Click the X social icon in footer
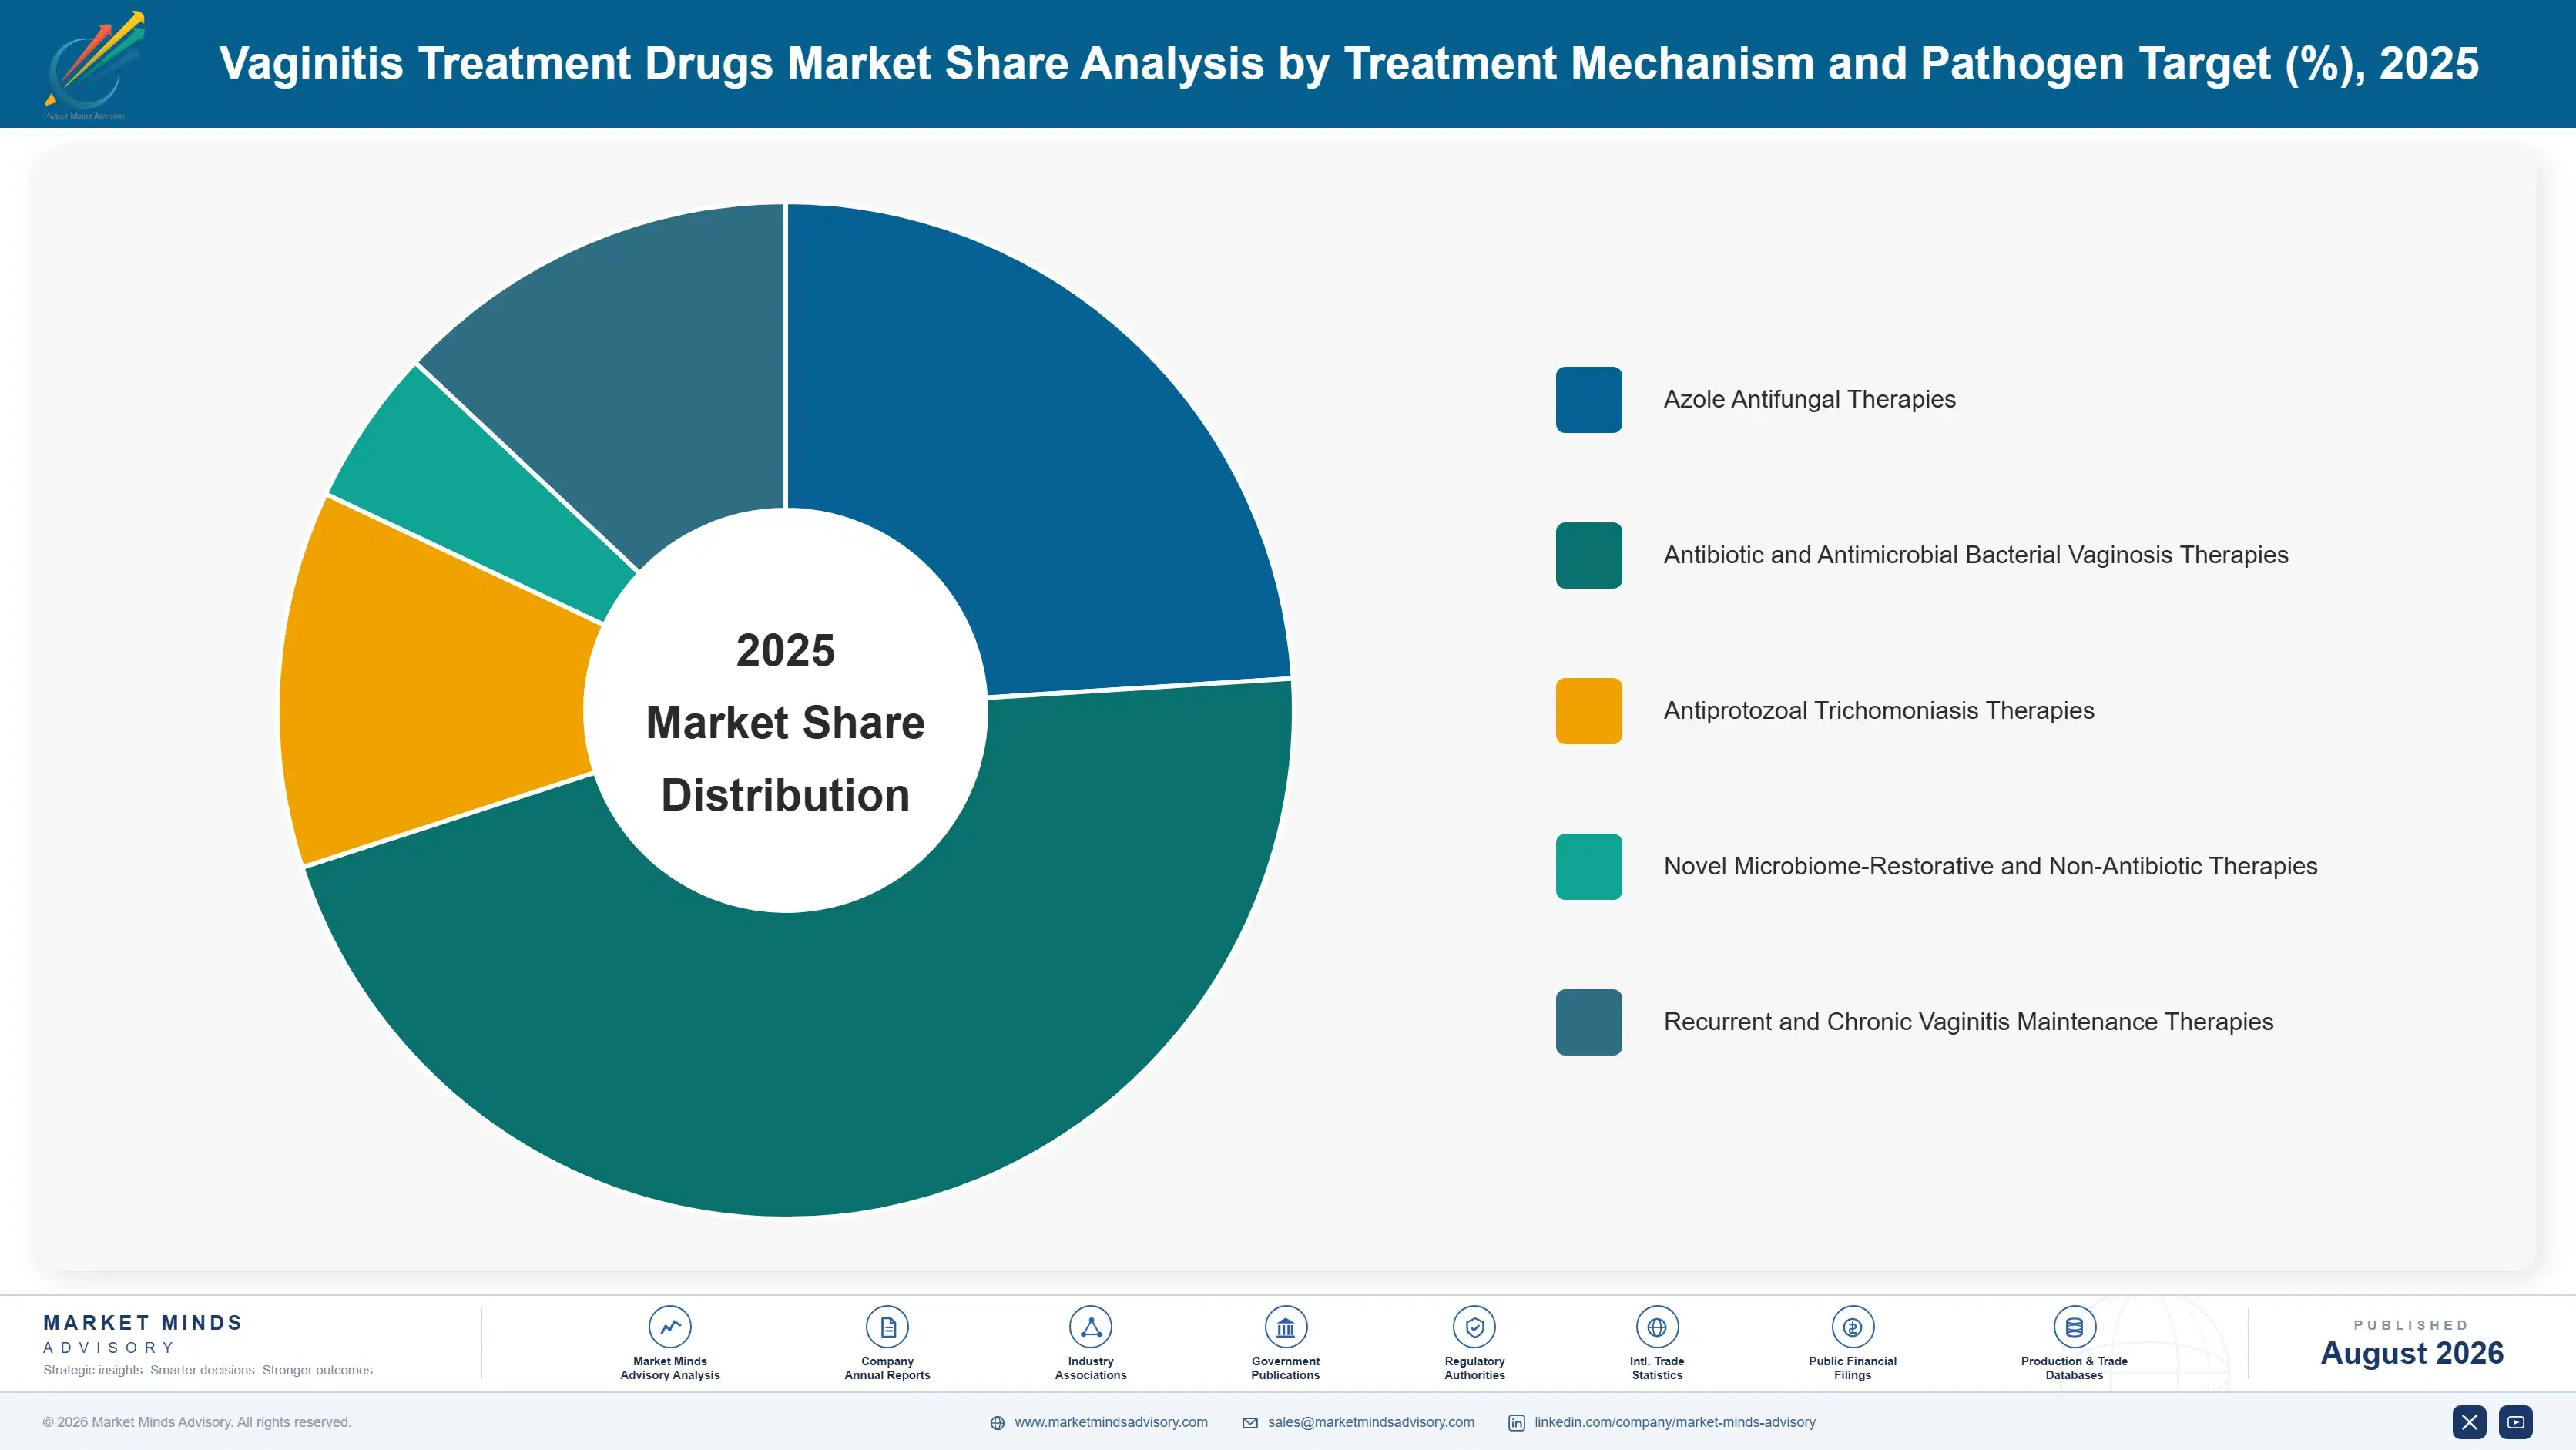Viewport: 2576px width, 1450px height. 2469,1422
